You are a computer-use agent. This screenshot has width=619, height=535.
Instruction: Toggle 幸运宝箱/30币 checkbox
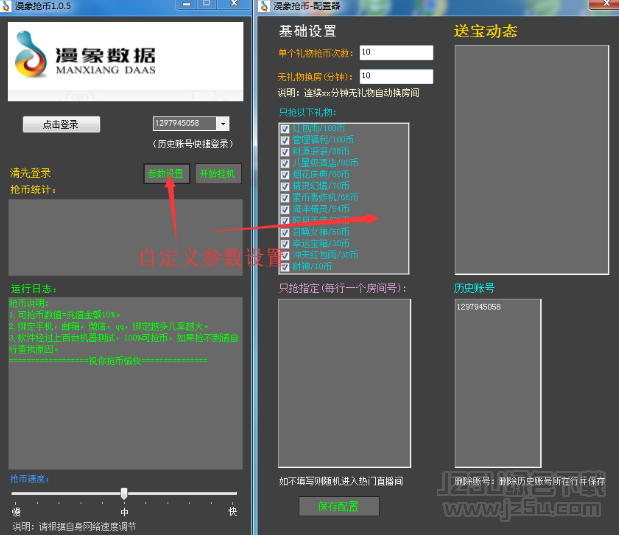tap(285, 244)
